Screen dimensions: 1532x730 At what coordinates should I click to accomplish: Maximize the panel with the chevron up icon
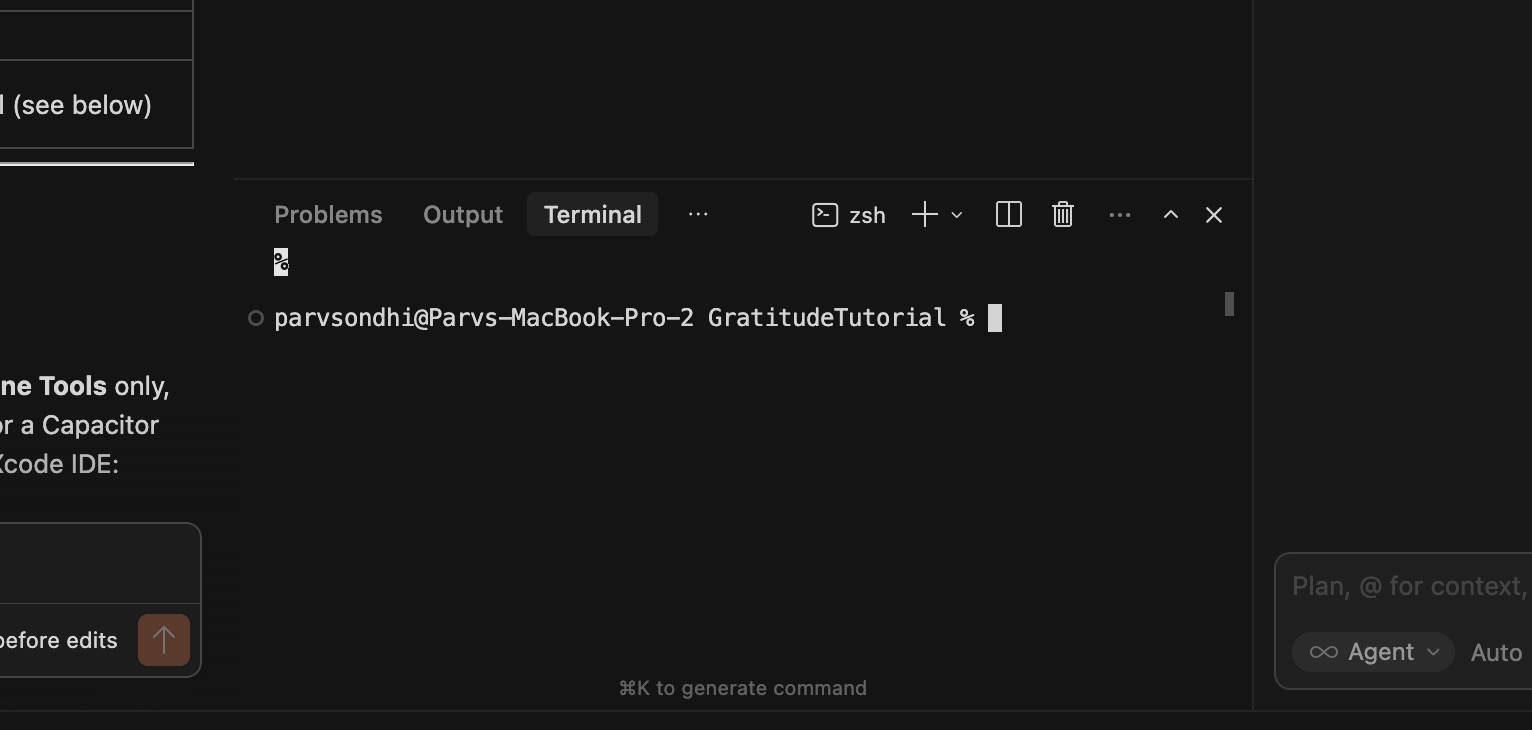(1170, 214)
